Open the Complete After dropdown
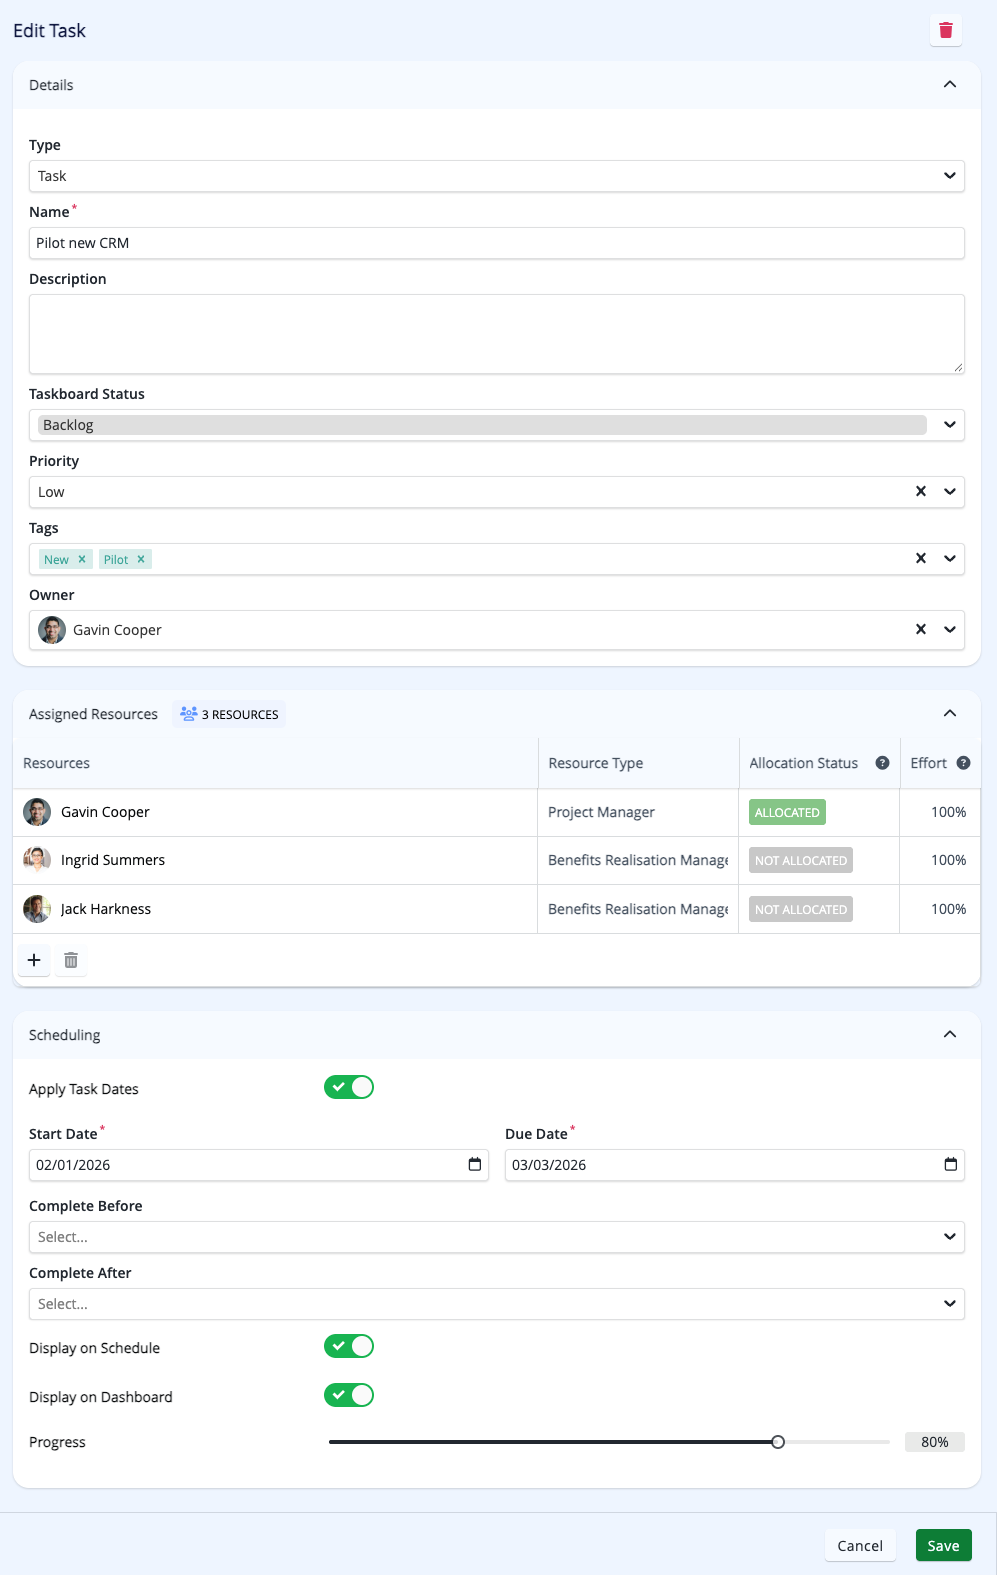Screen dimensions: 997x1575 (x=497, y=1304)
